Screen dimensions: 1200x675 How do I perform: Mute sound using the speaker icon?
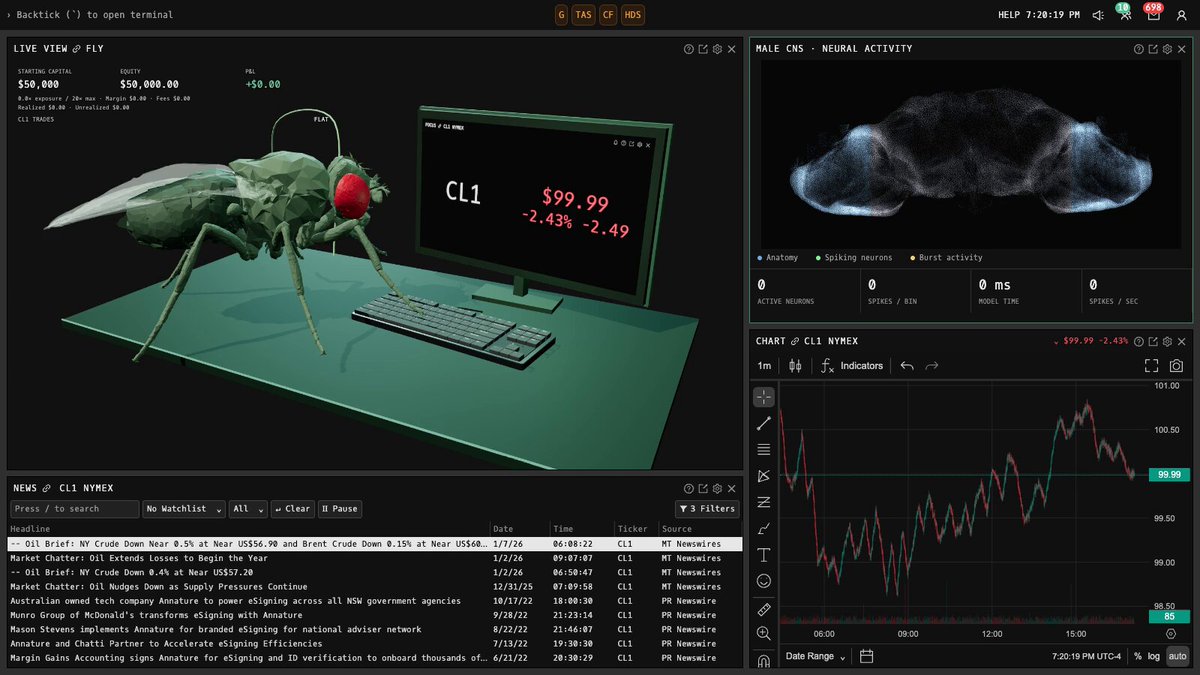pos(1098,15)
